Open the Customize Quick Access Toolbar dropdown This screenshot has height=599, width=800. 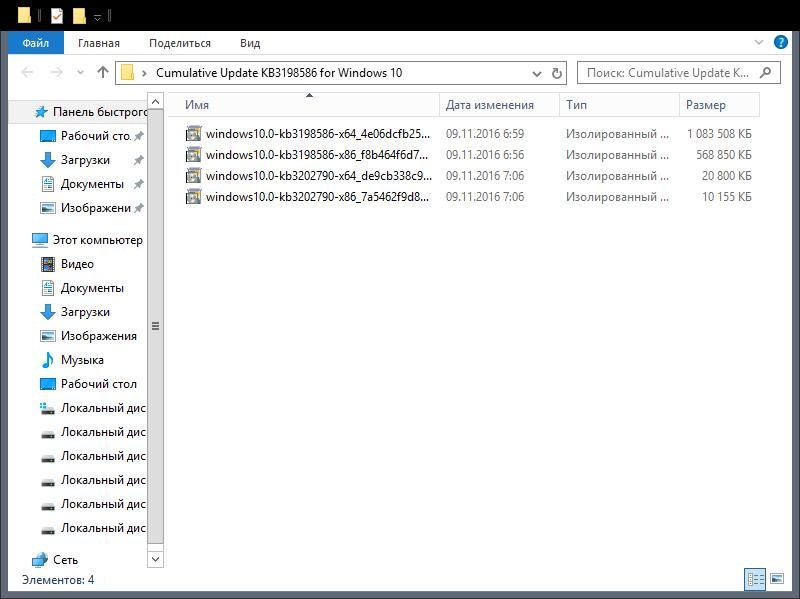(x=97, y=17)
